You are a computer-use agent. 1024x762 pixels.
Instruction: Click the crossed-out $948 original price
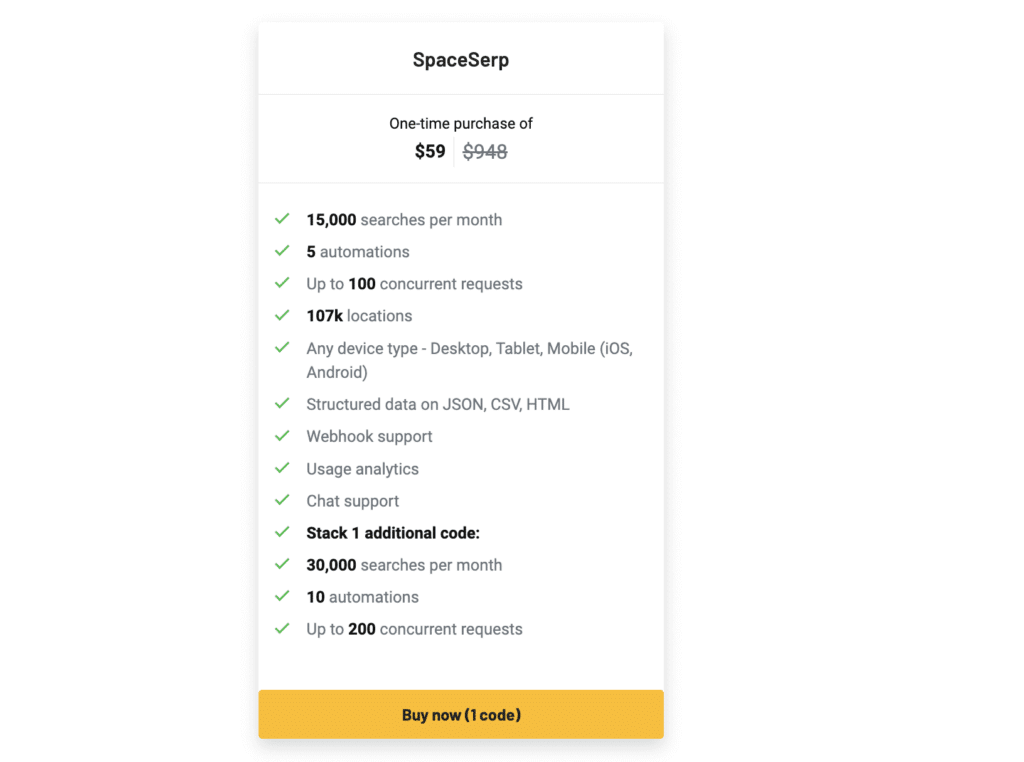(x=485, y=152)
